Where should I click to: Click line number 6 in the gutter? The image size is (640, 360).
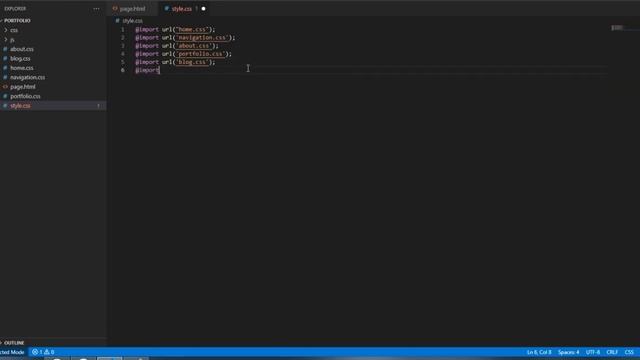point(122,70)
